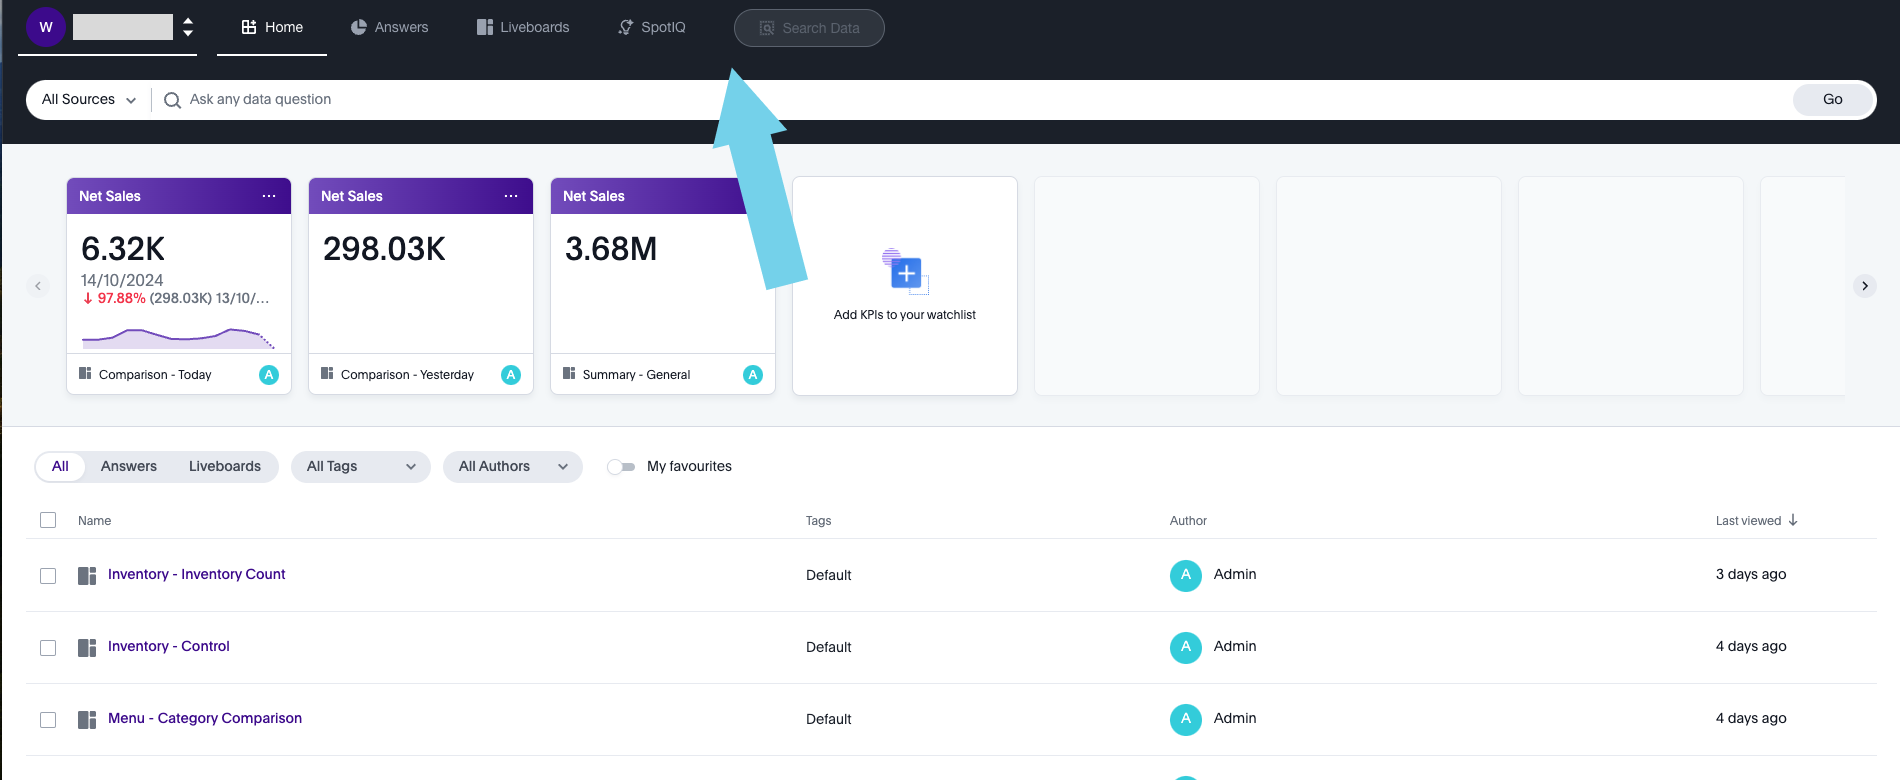Go to the Home tab

click(x=272, y=27)
